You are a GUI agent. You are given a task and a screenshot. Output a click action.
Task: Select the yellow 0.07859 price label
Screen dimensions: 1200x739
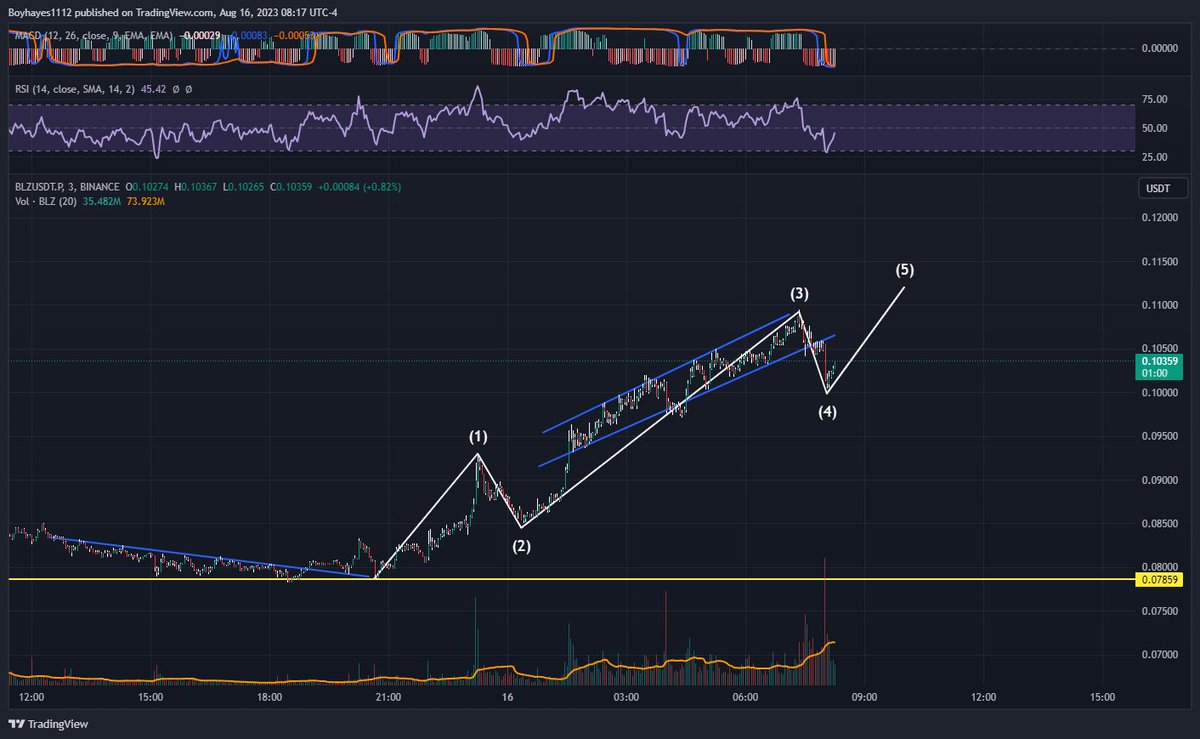pyautogui.click(x=1158, y=580)
